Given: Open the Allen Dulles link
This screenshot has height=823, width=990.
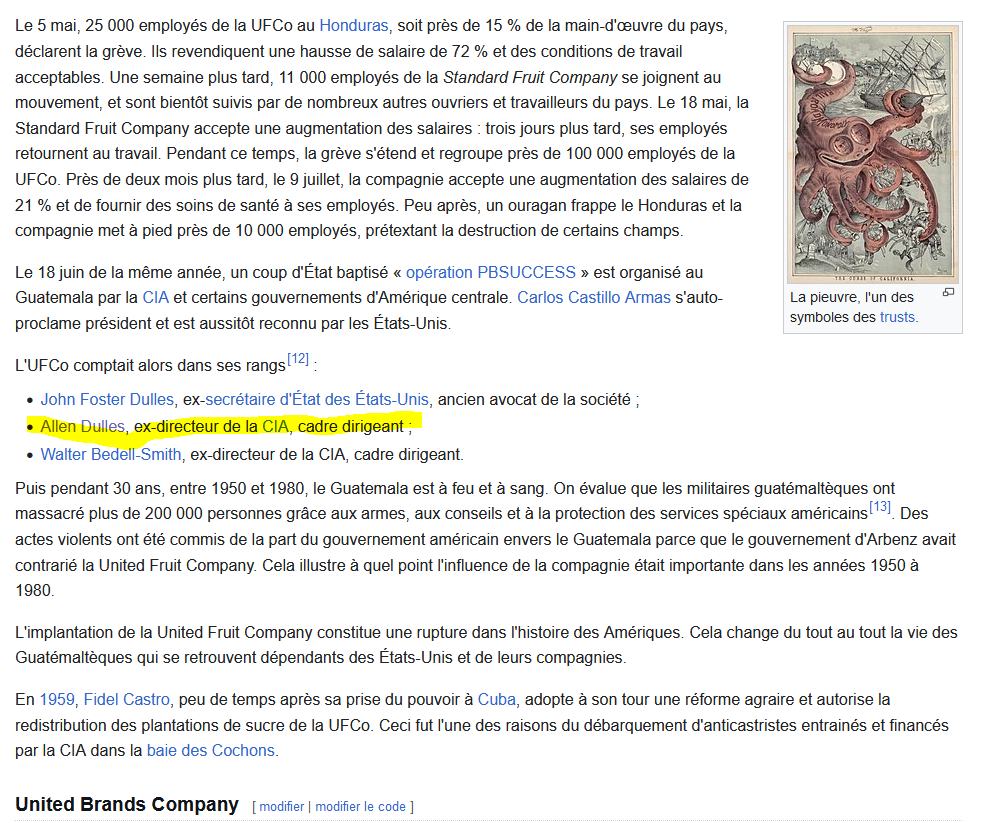Looking at the screenshot, I should pyautogui.click(x=83, y=427).
